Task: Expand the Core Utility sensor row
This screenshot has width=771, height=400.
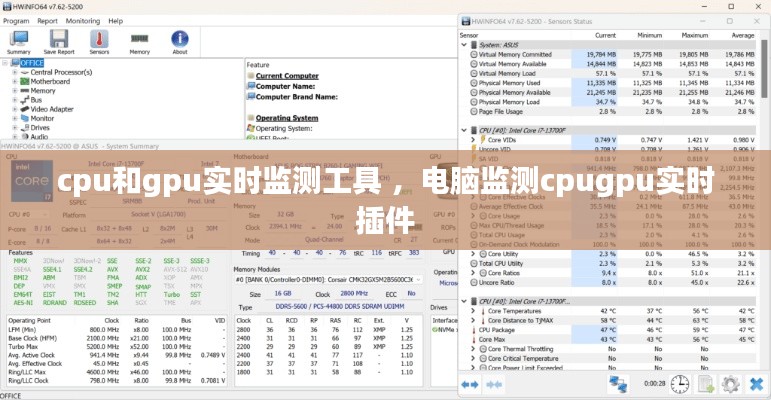Action: [473, 254]
